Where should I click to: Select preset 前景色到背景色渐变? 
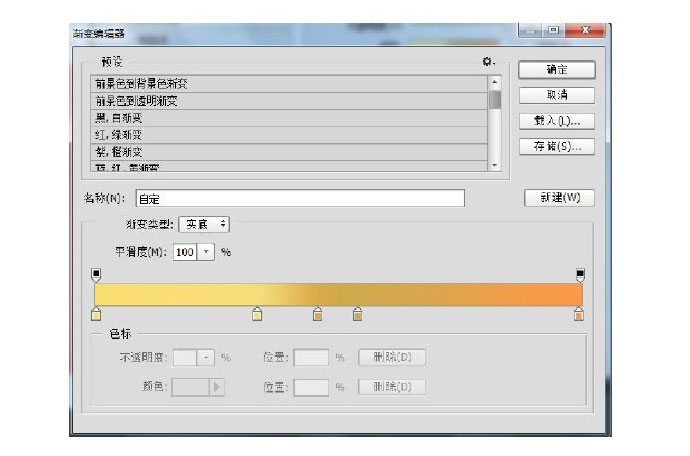289,84
